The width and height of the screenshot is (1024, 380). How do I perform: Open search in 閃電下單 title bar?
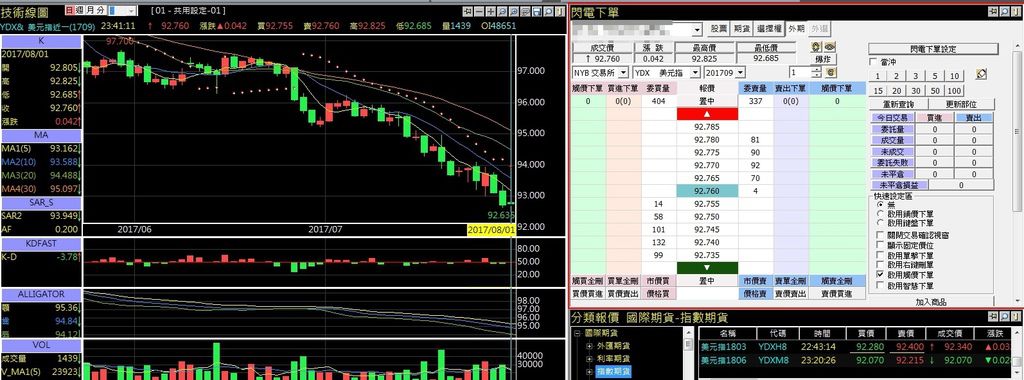1005,12
